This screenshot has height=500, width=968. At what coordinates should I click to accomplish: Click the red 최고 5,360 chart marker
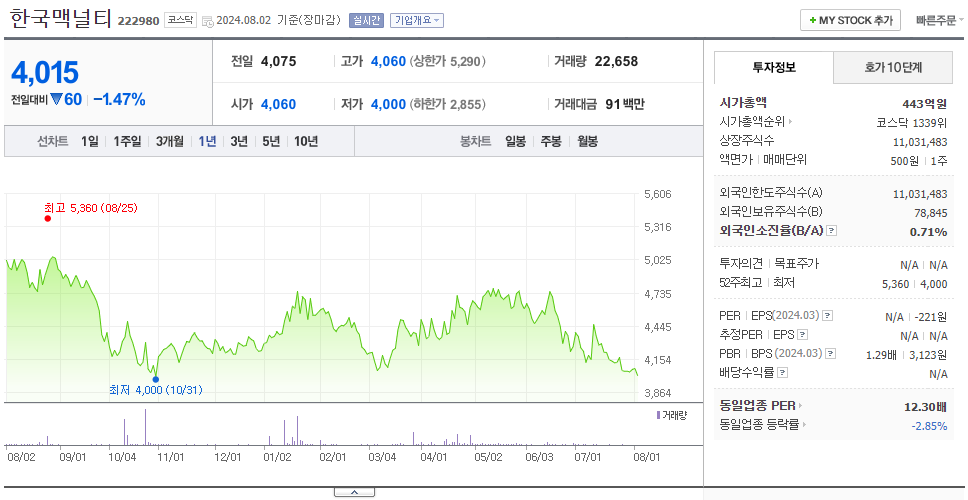[48, 218]
